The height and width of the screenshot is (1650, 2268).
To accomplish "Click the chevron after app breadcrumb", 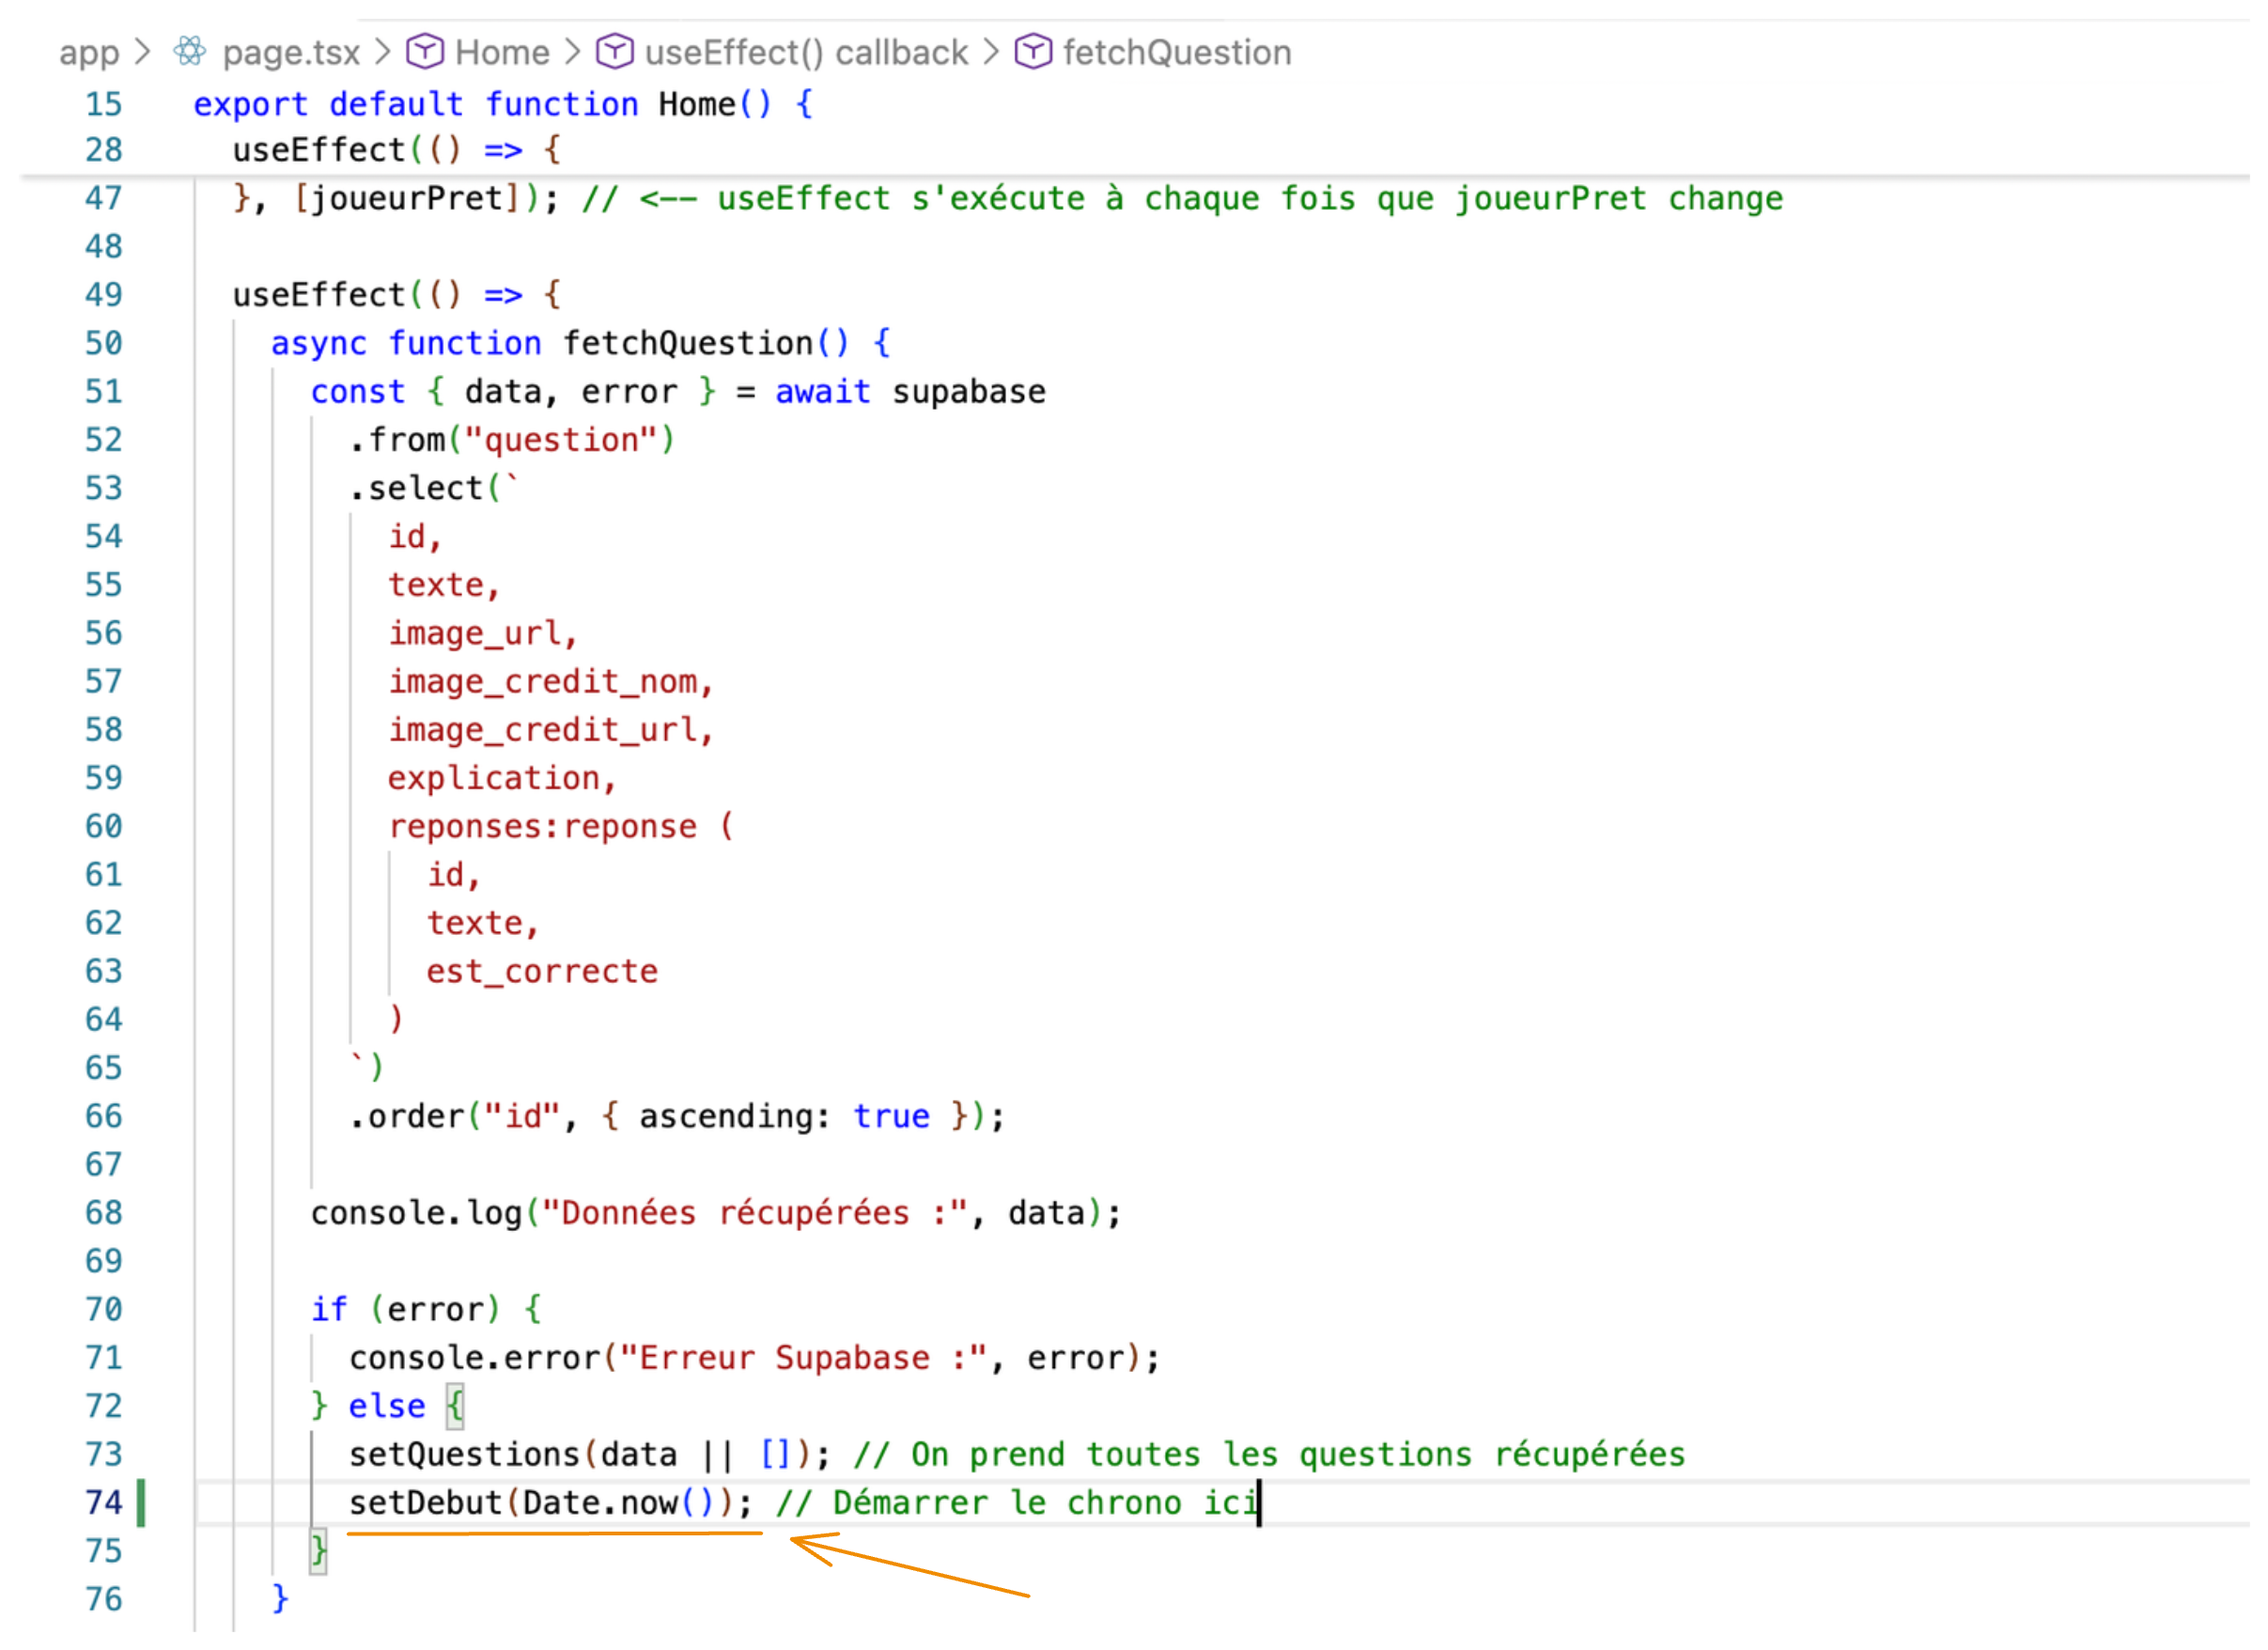I will (143, 51).
